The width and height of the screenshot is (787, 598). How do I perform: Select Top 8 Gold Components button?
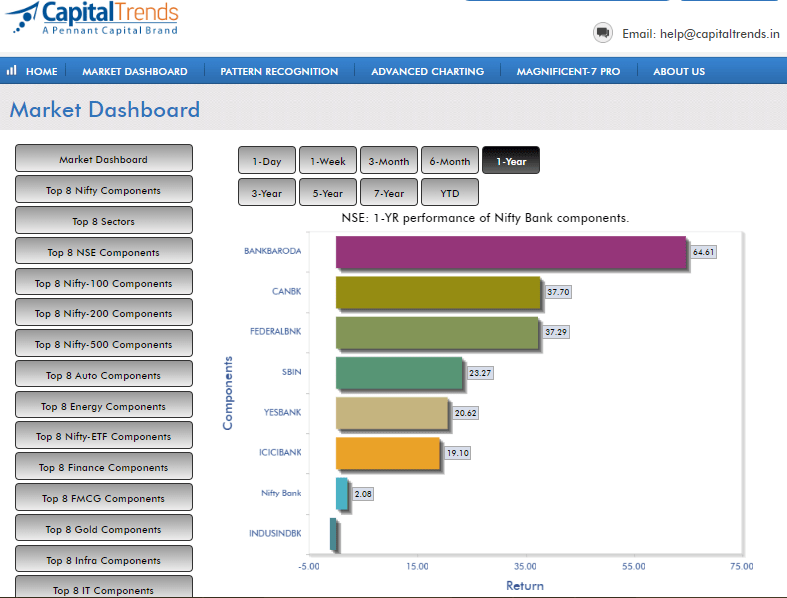coord(104,529)
